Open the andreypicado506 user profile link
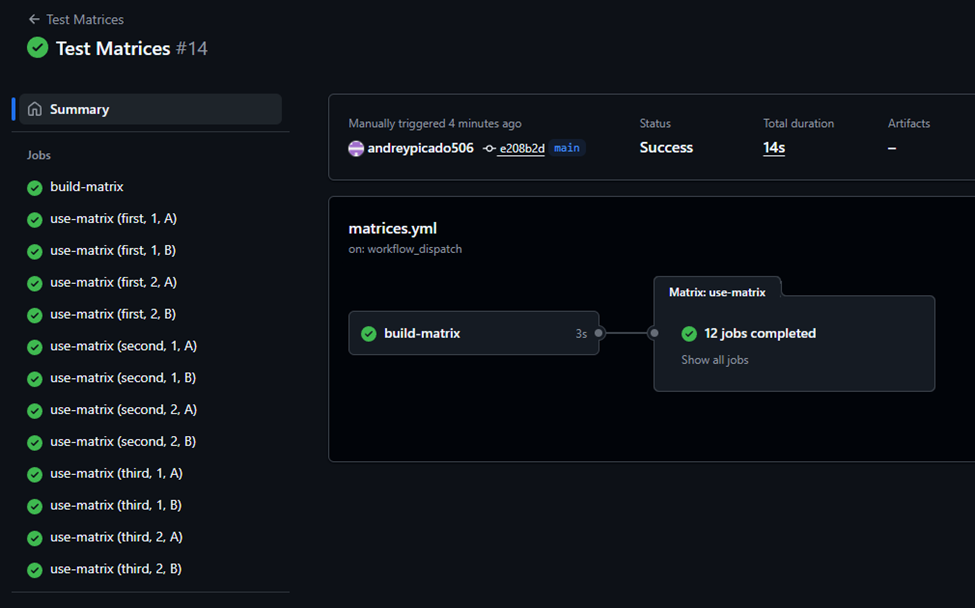This screenshot has height=608, width=975. tap(420, 148)
